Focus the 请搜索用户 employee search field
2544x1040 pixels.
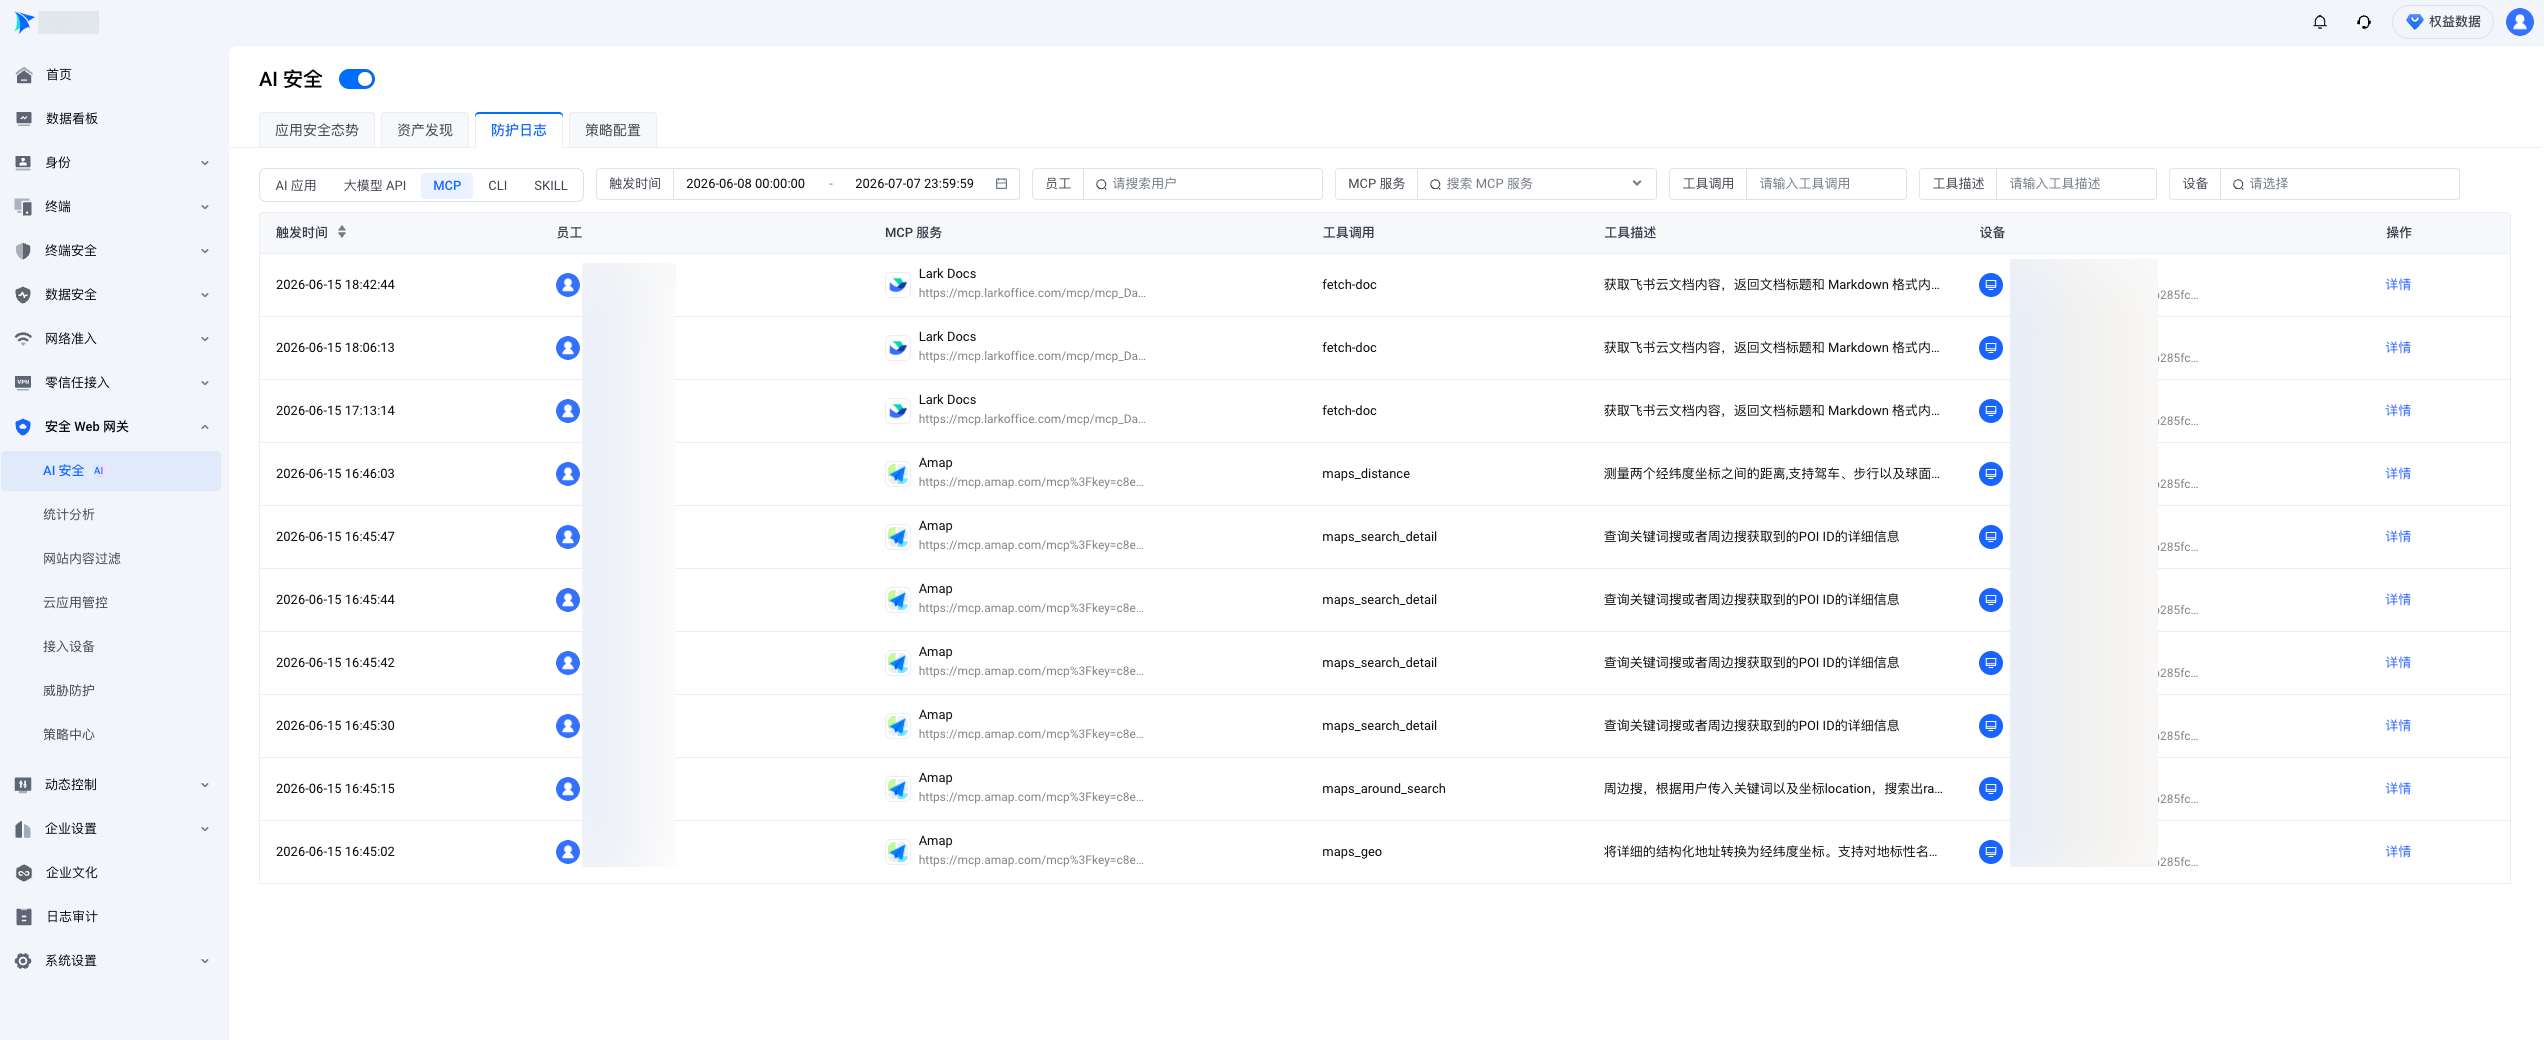(1203, 184)
